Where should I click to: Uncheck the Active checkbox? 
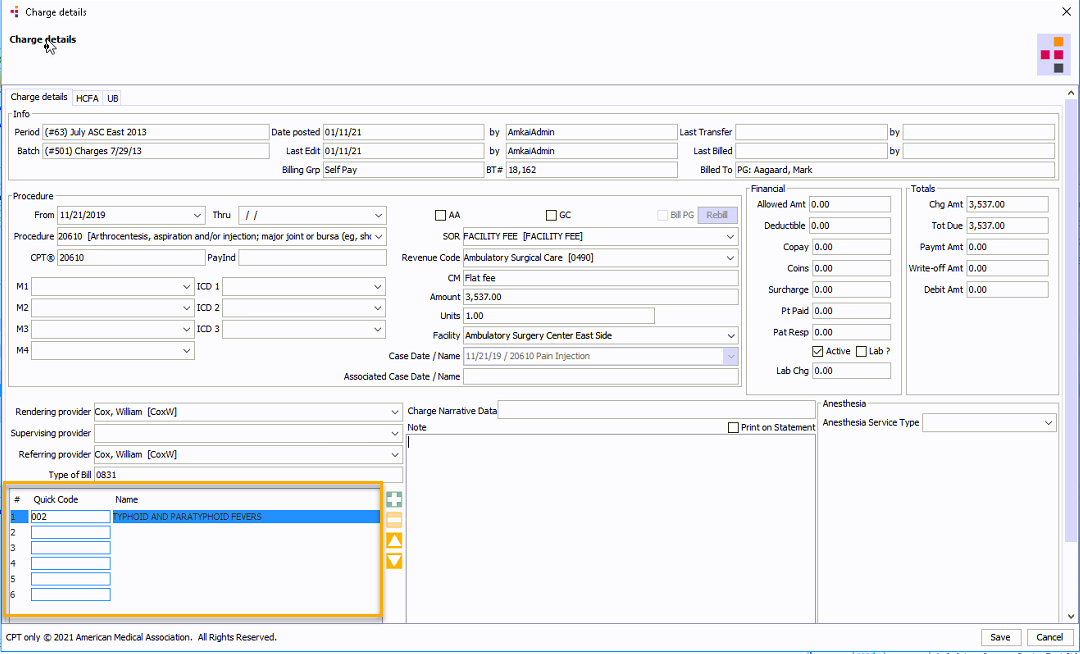[x=818, y=351]
